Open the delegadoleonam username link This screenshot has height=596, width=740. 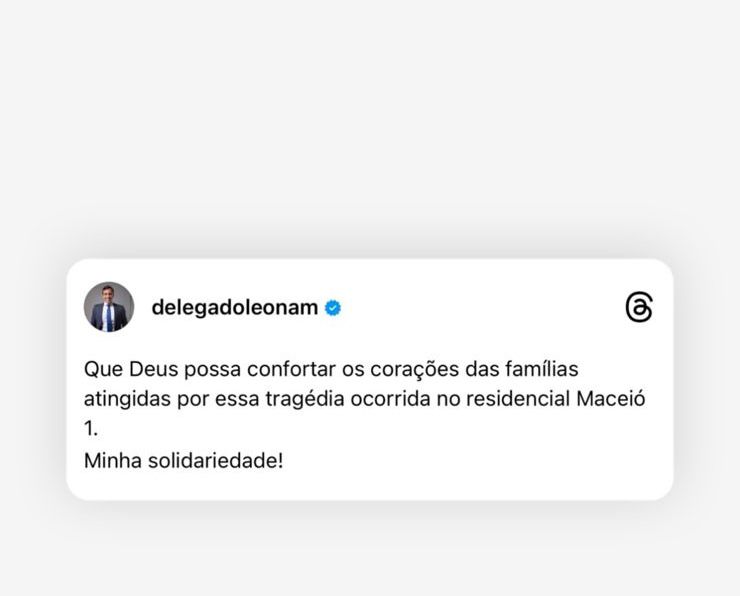[x=235, y=308]
